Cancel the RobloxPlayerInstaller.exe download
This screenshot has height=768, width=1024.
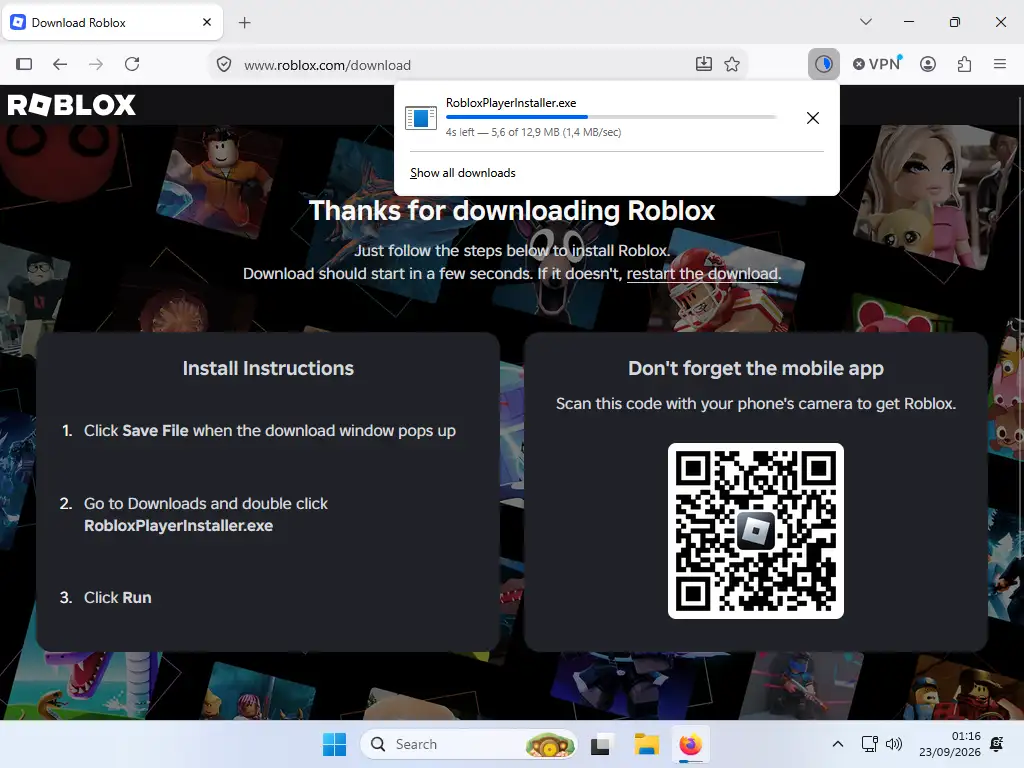812,118
